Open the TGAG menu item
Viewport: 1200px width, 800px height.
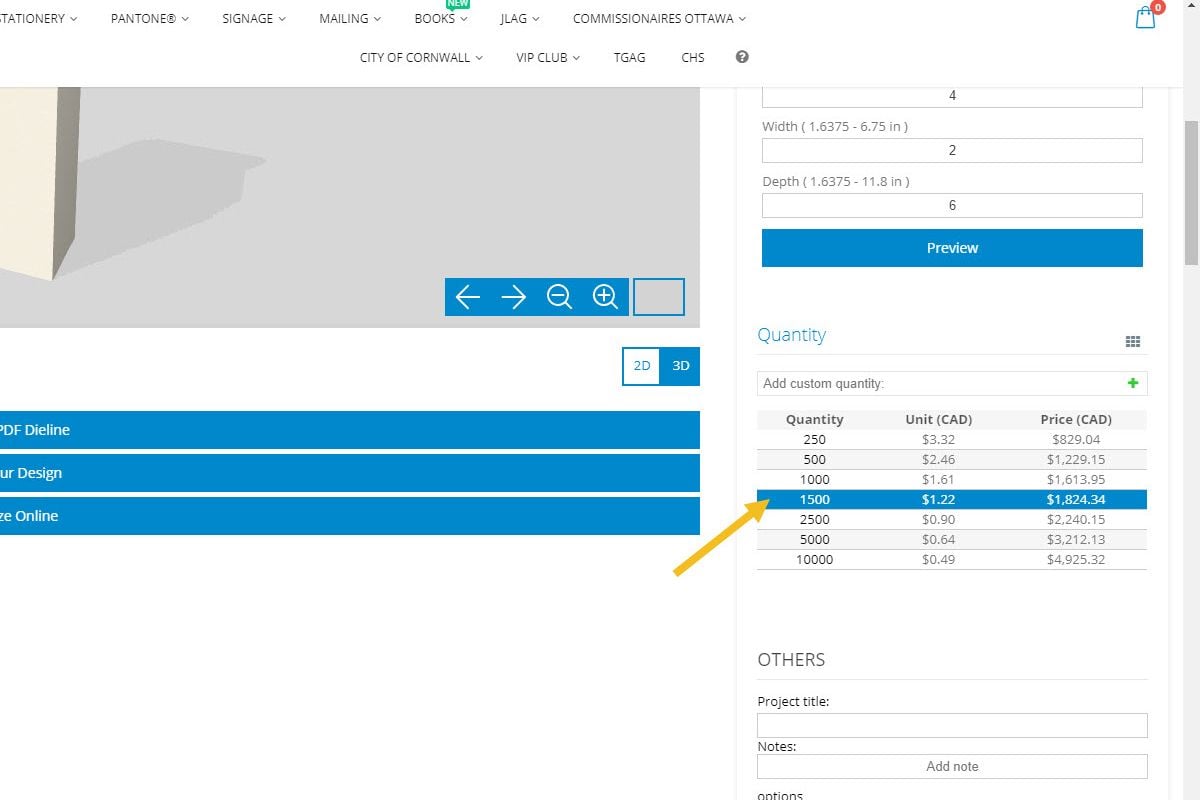629,57
